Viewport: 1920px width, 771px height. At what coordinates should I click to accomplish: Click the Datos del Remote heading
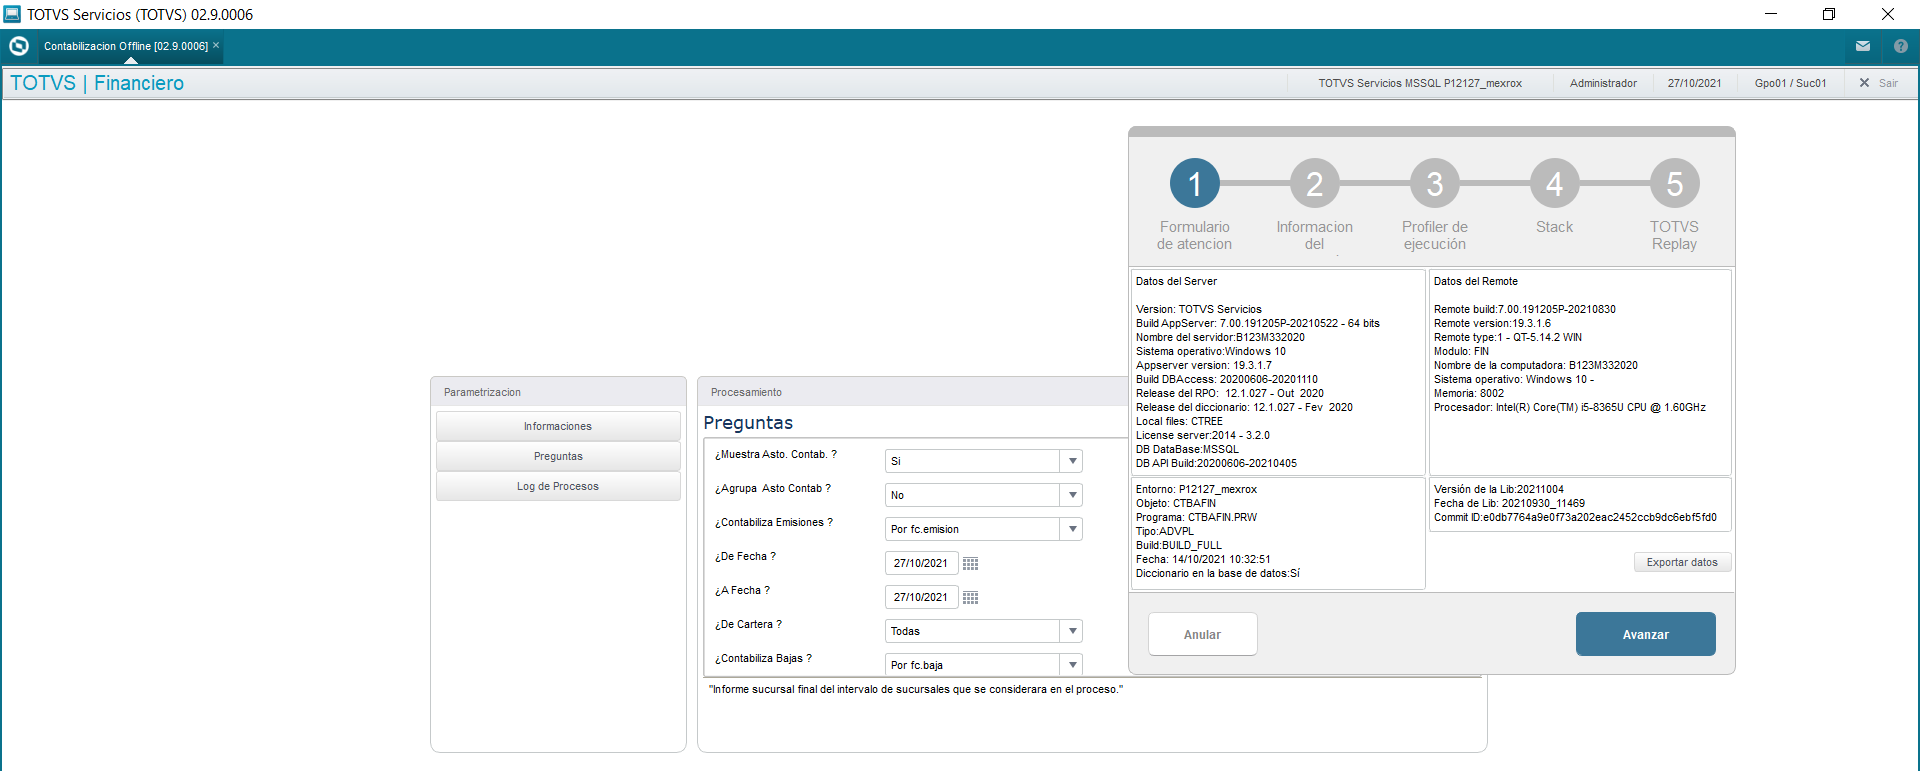(x=1475, y=281)
